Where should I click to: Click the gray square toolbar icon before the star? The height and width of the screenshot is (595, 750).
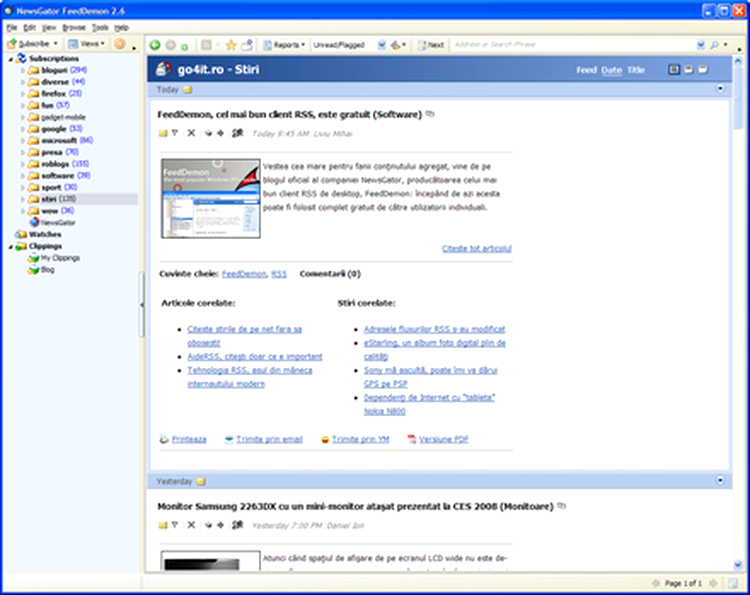click(x=206, y=45)
